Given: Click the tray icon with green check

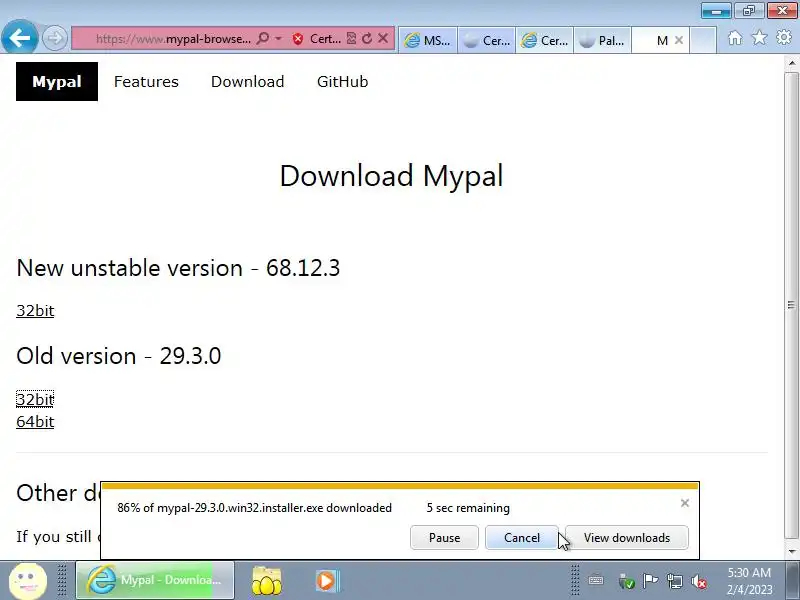Looking at the screenshot, I should (x=626, y=581).
